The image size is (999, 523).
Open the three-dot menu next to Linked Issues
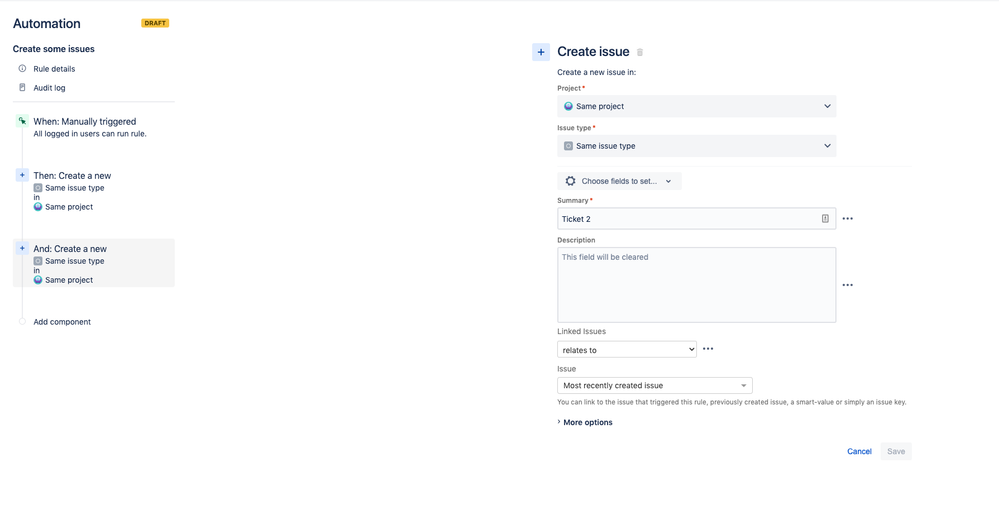(x=708, y=349)
